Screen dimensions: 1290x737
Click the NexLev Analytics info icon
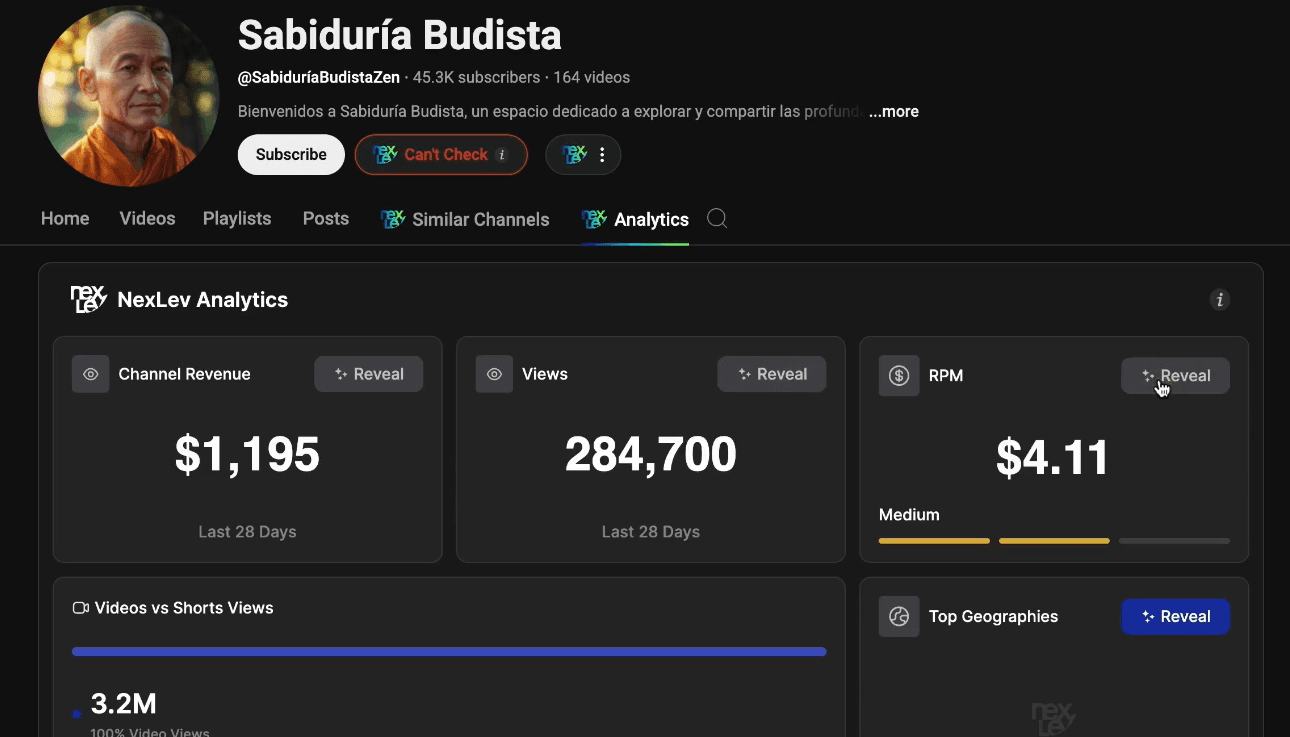point(1219,299)
